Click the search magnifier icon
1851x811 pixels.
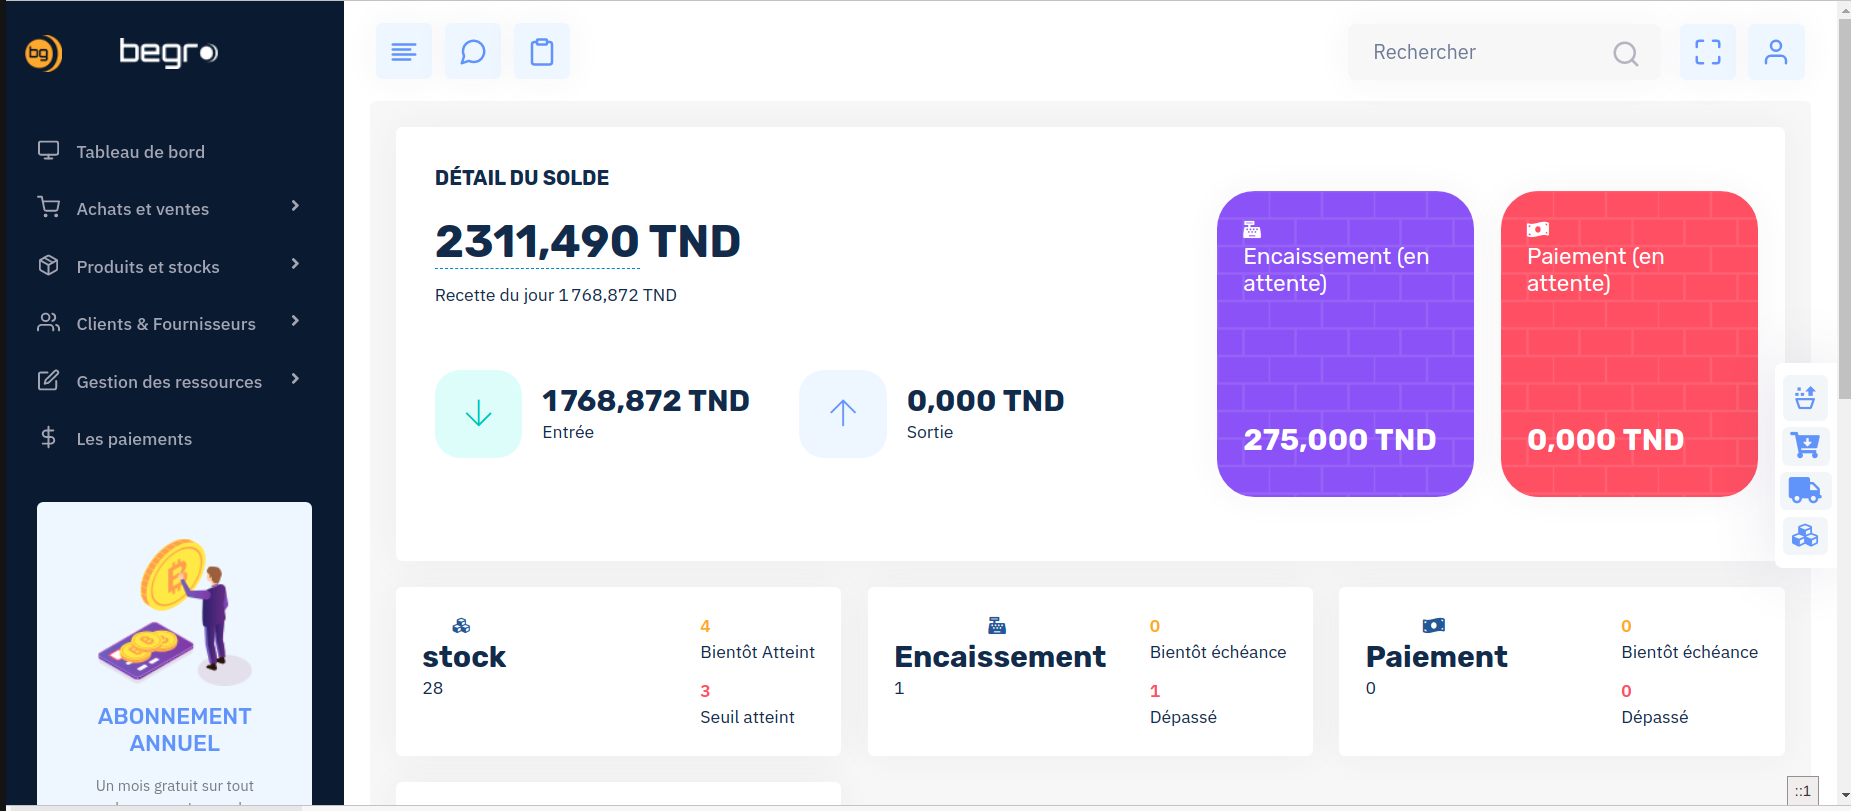pos(1626,53)
